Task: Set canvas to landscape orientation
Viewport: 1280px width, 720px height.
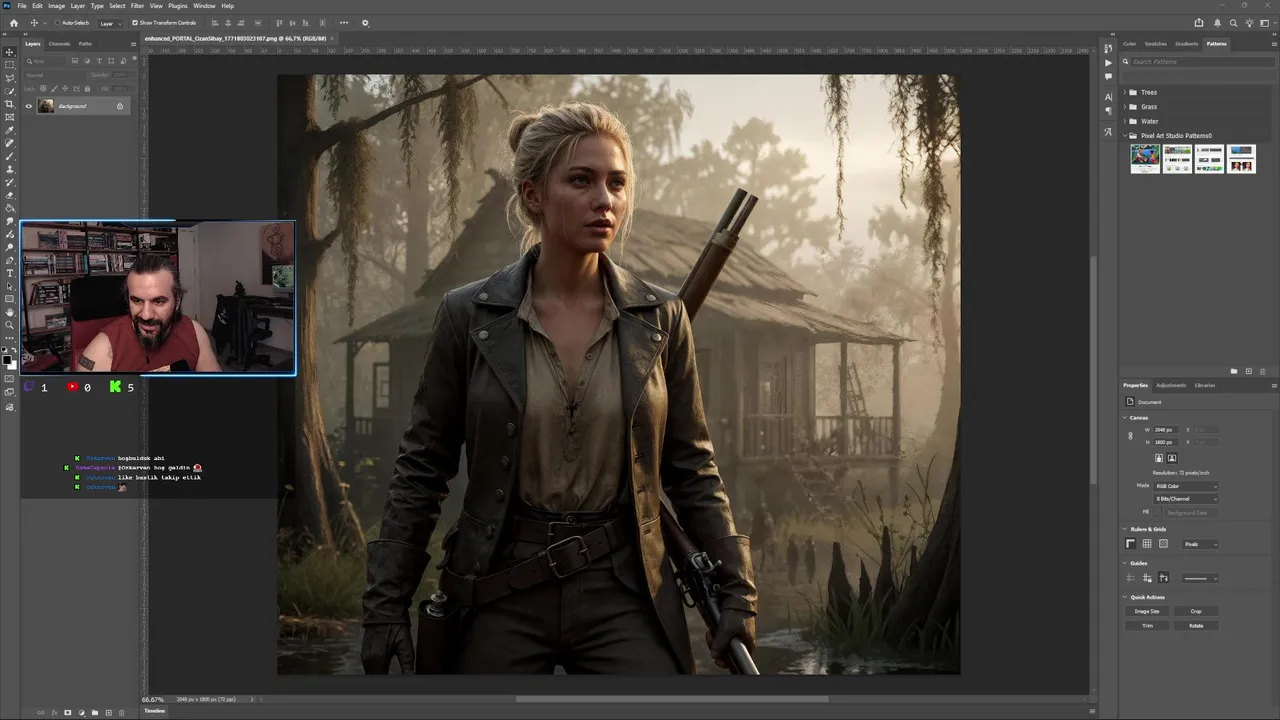Action: coord(1172,458)
